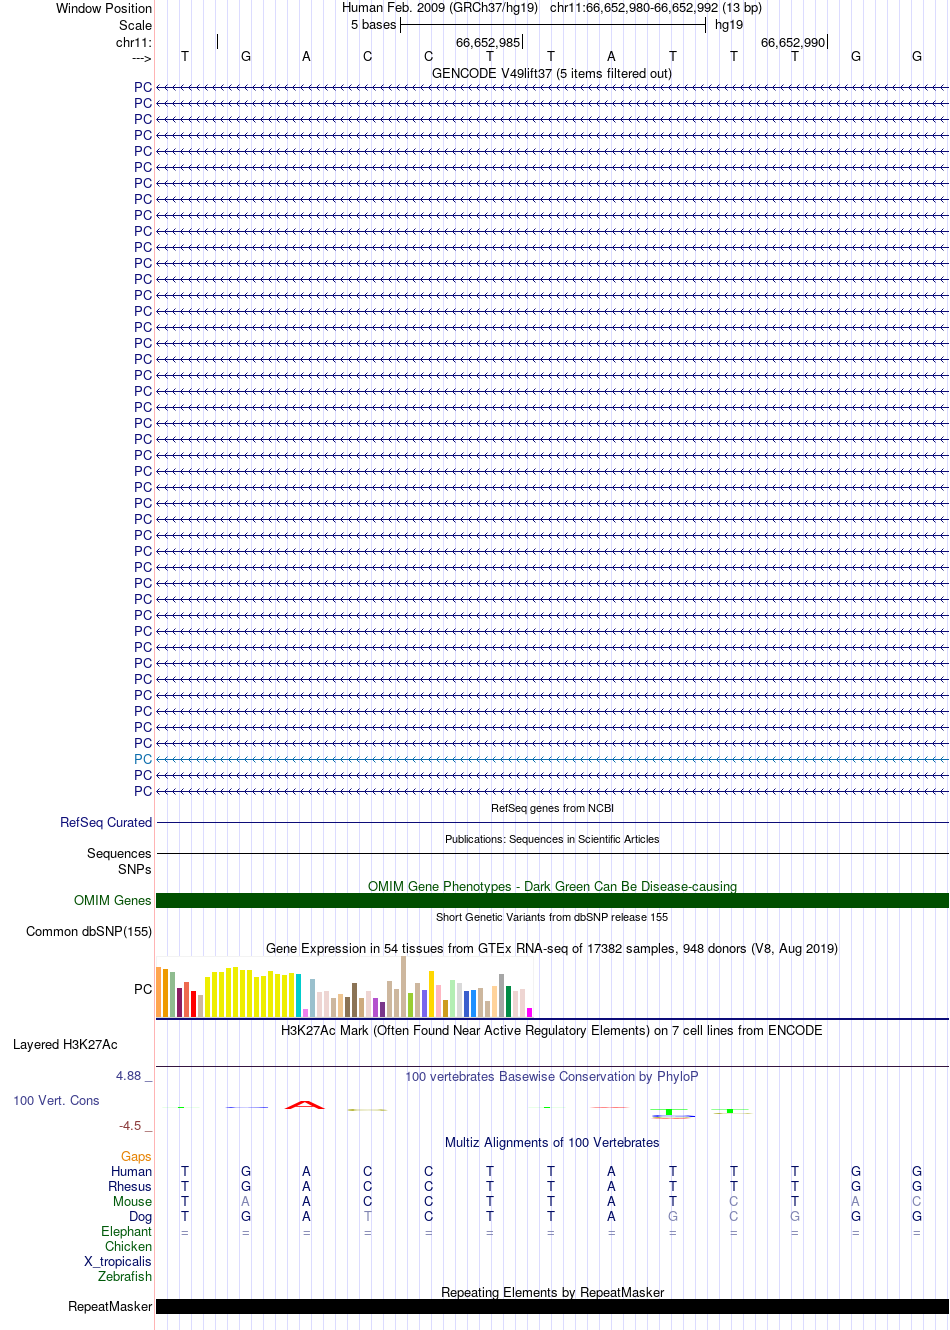The height and width of the screenshot is (1330, 950).
Task: Click the "Rhesus" alignment row label
Action: pos(130,1186)
